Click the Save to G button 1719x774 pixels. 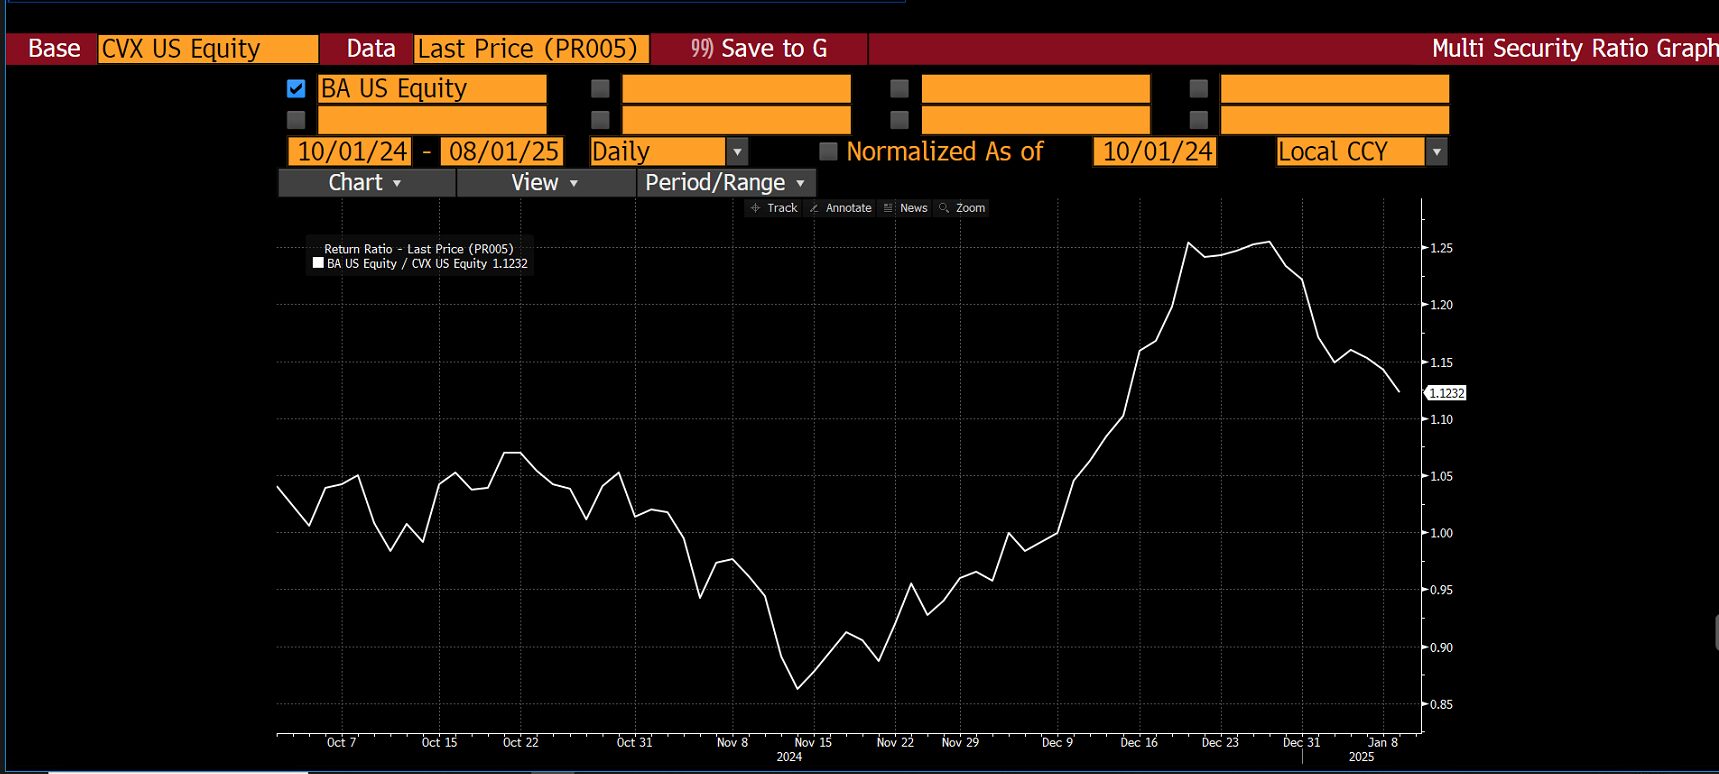[x=760, y=49]
